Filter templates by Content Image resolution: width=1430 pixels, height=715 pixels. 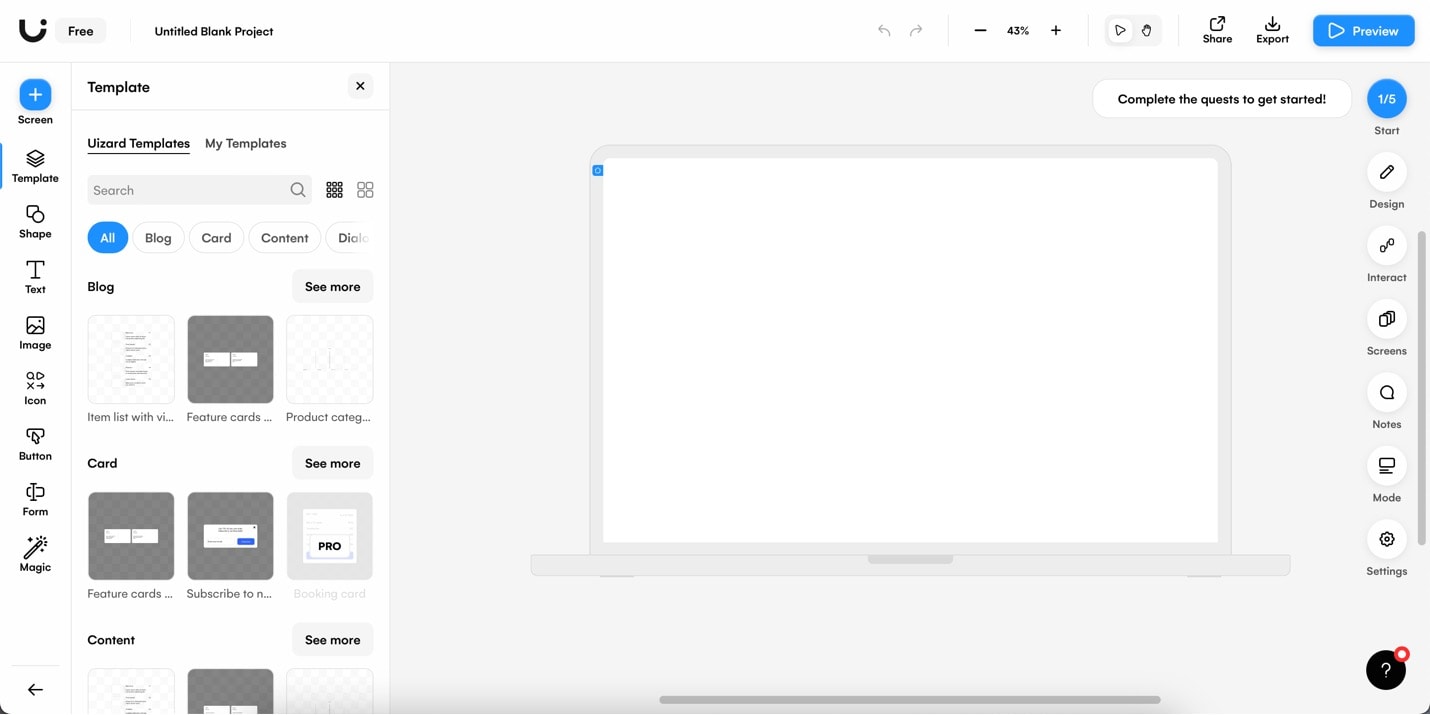(x=285, y=238)
